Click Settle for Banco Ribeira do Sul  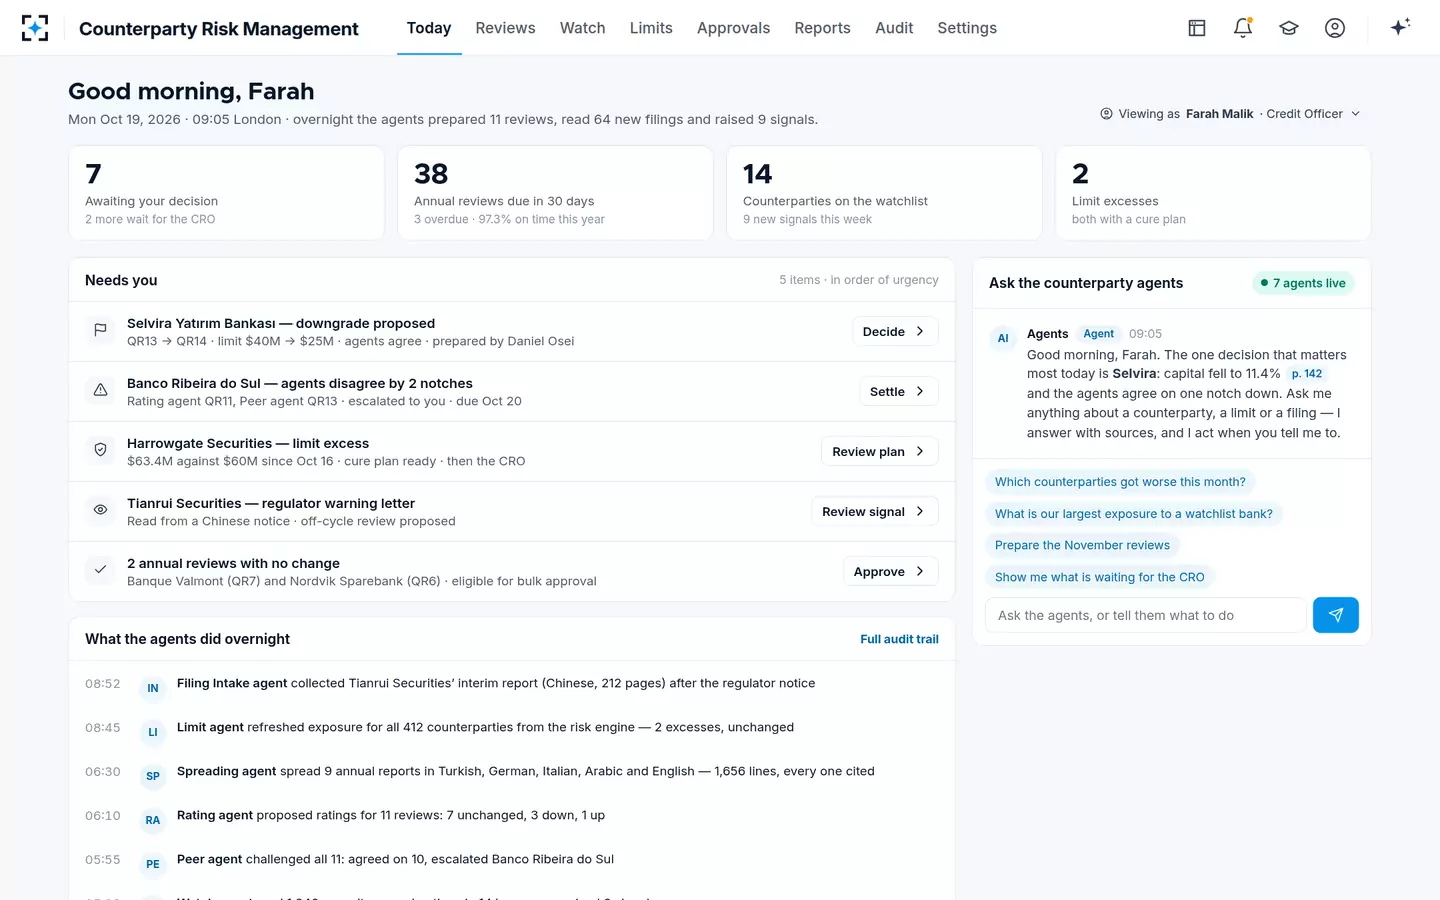pos(898,391)
